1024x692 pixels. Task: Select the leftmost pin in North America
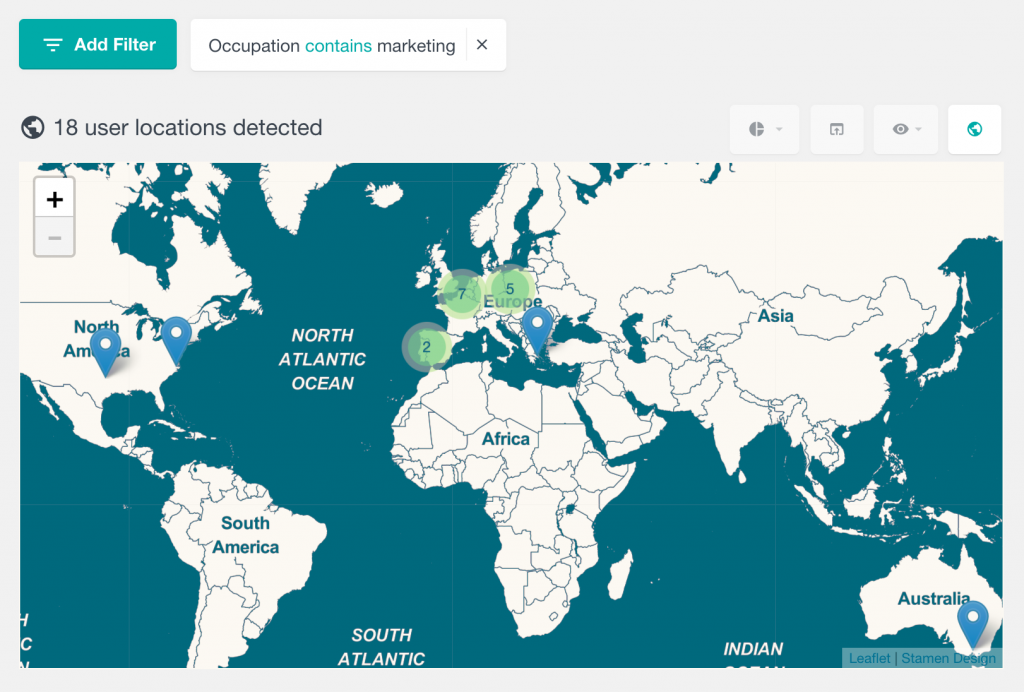pos(107,345)
